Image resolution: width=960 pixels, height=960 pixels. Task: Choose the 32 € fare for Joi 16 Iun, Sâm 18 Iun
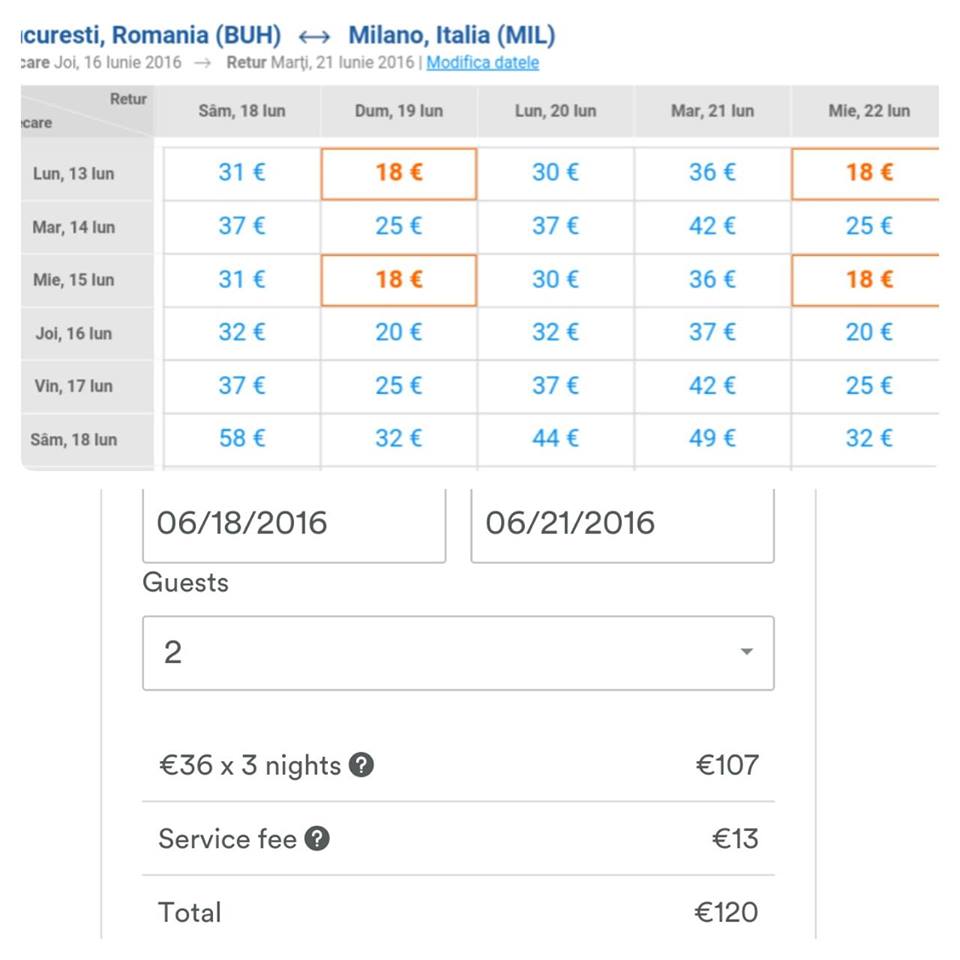tap(242, 333)
